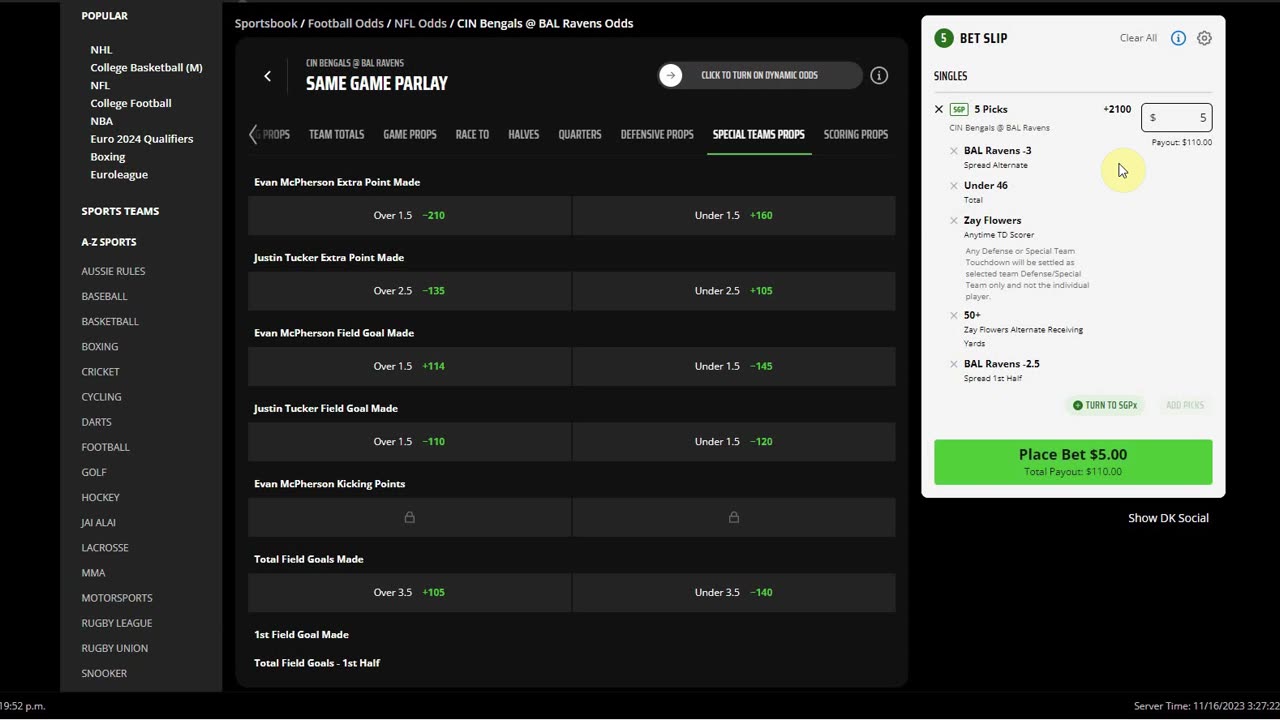
Task: Click the wager amount input field
Action: [x=1177, y=118]
